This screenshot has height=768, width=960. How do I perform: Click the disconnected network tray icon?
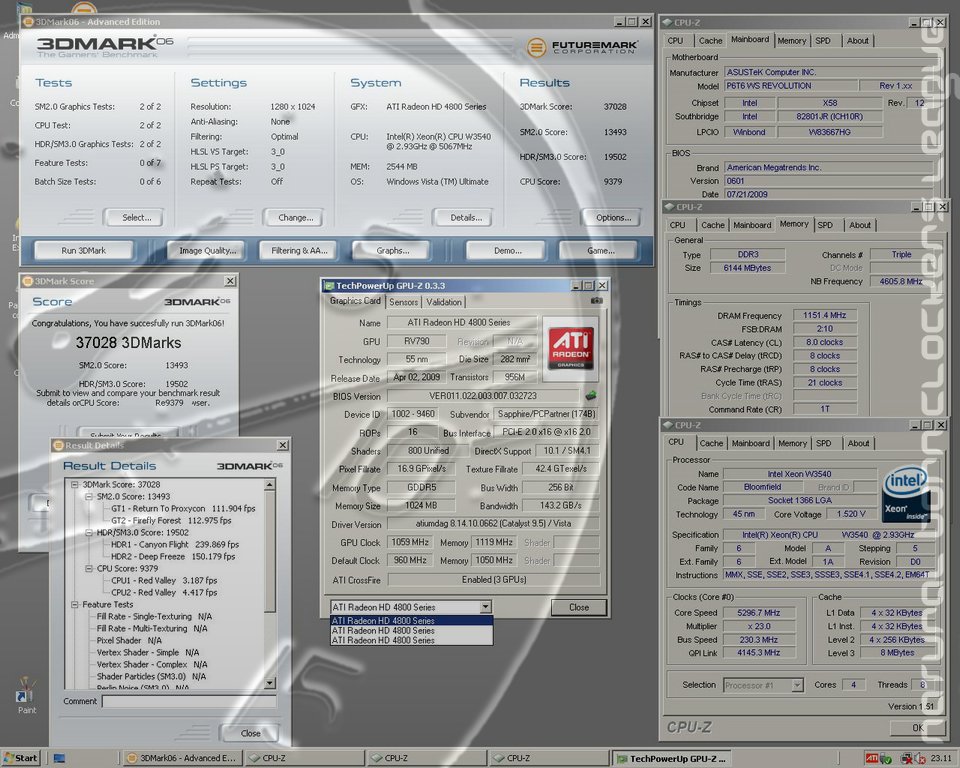(906, 758)
